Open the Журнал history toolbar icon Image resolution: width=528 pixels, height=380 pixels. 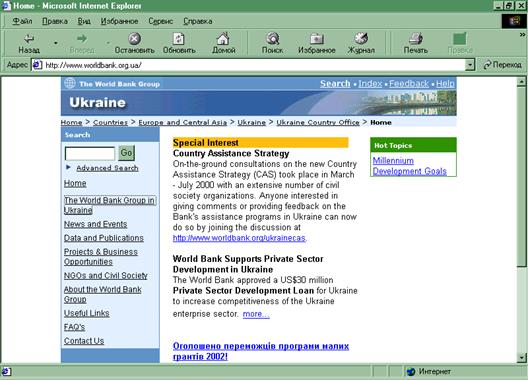[361, 39]
